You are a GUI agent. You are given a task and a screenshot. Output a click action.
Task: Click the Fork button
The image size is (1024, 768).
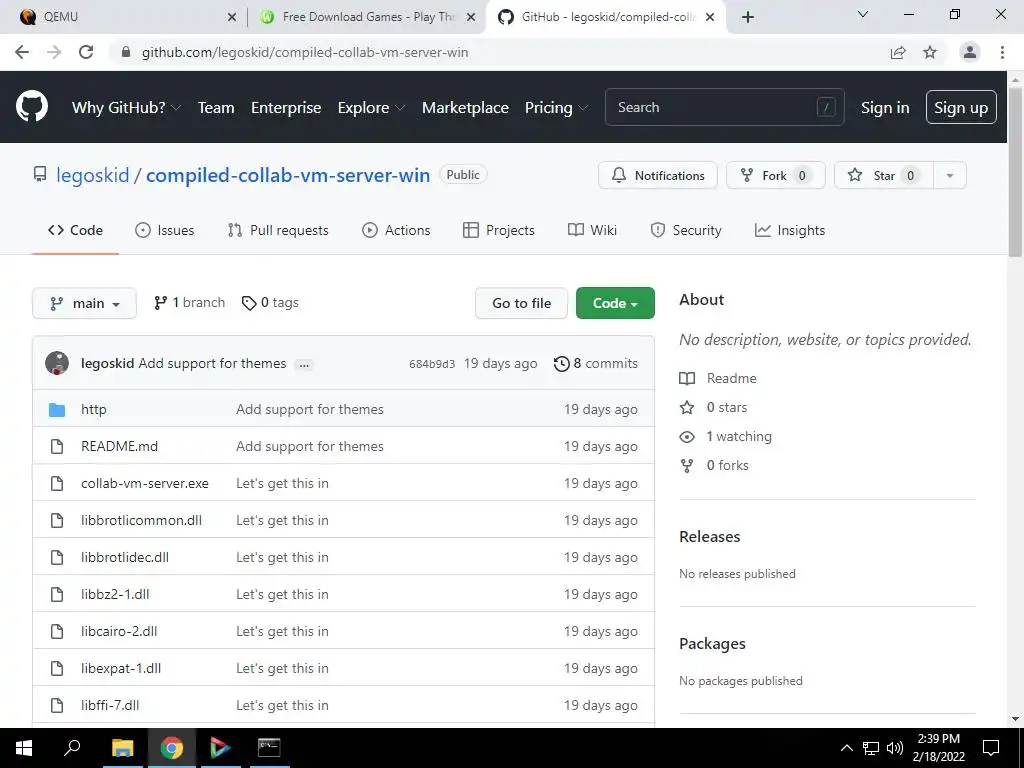pos(776,175)
